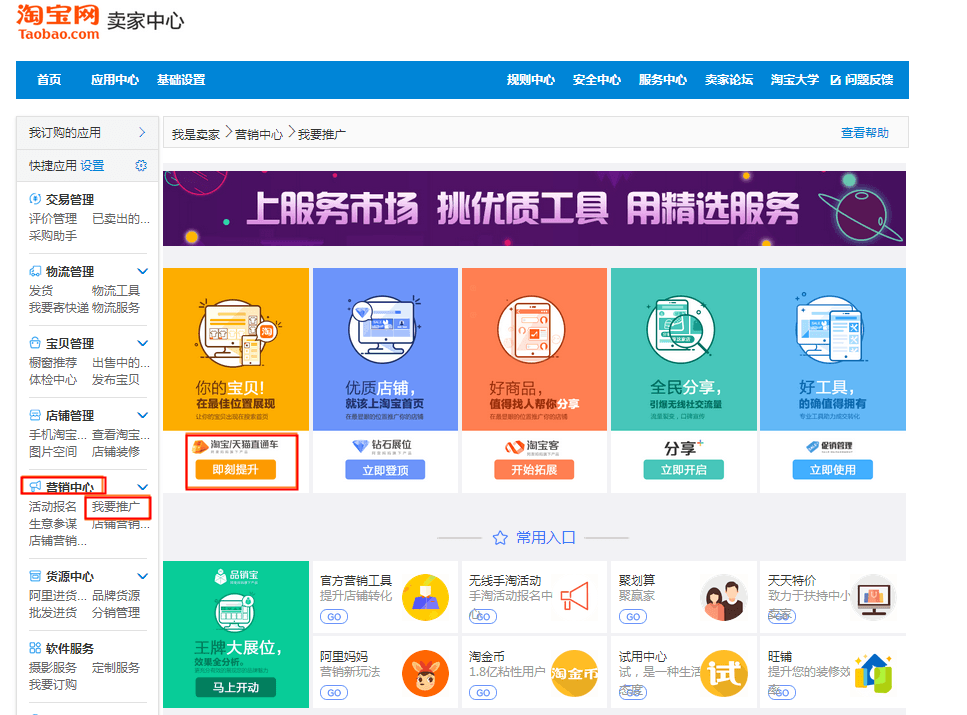Image resolution: width=967 pixels, height=715 pixels.
Task: Click the 营销中心 breadcrumb
Action: coord(259,134)
